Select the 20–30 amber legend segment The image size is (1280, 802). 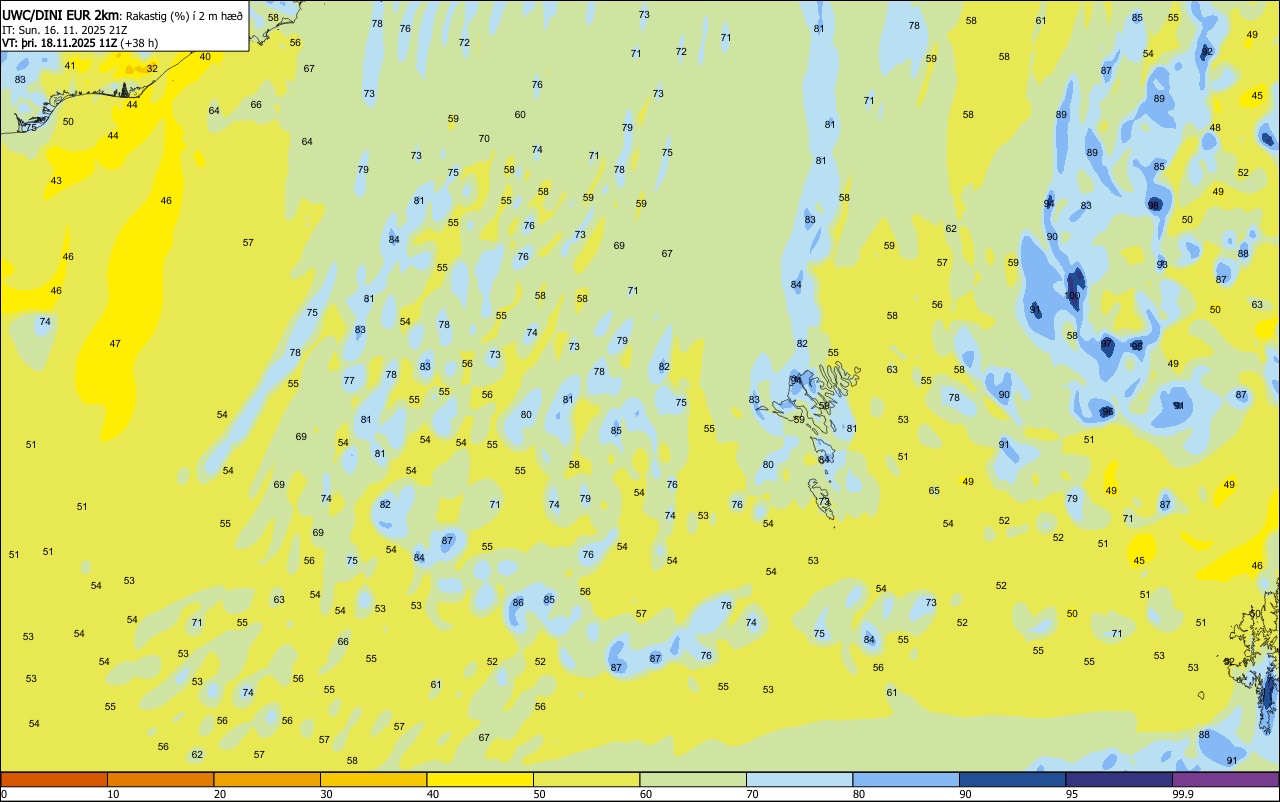pos(267,779)
